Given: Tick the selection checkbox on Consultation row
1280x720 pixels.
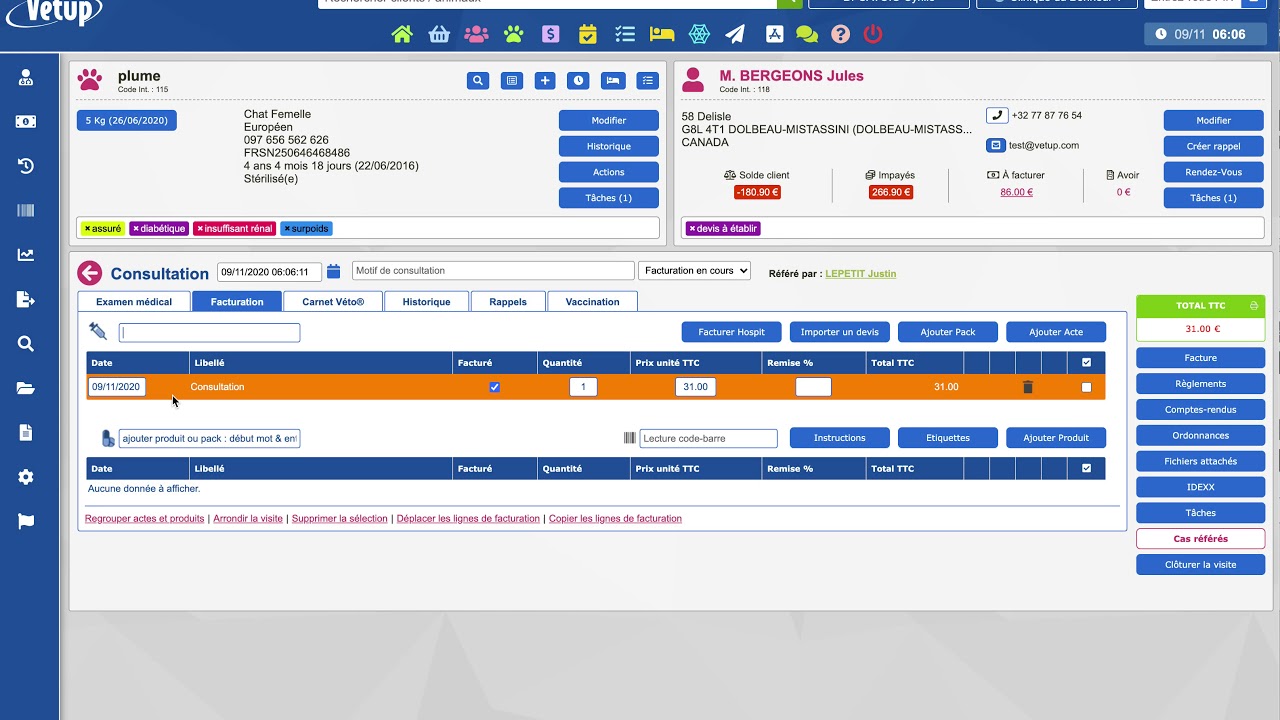Looking at the screenshot, I should 1086,387.
